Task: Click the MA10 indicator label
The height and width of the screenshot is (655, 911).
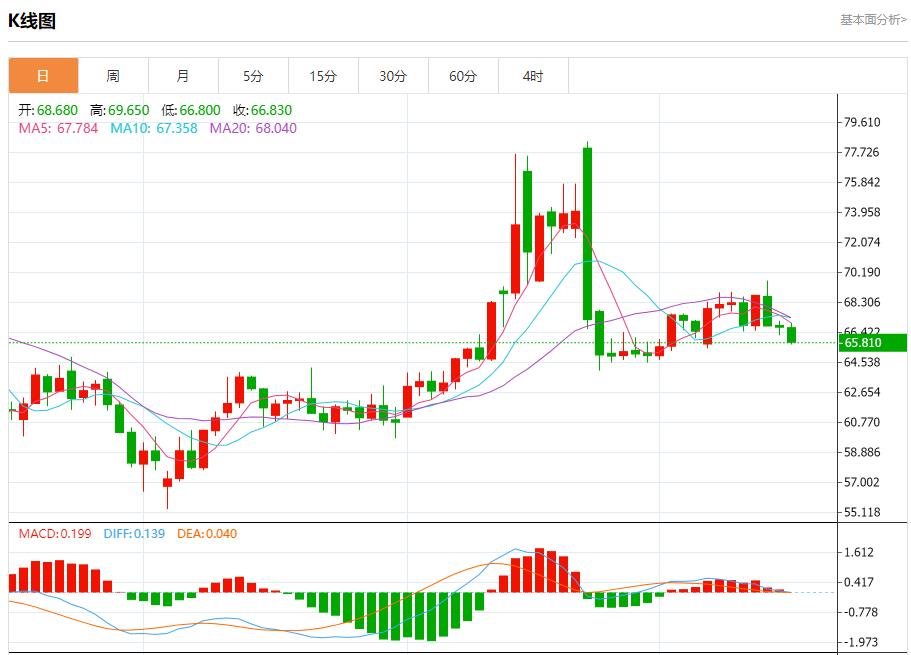Action: click(153, 128)
